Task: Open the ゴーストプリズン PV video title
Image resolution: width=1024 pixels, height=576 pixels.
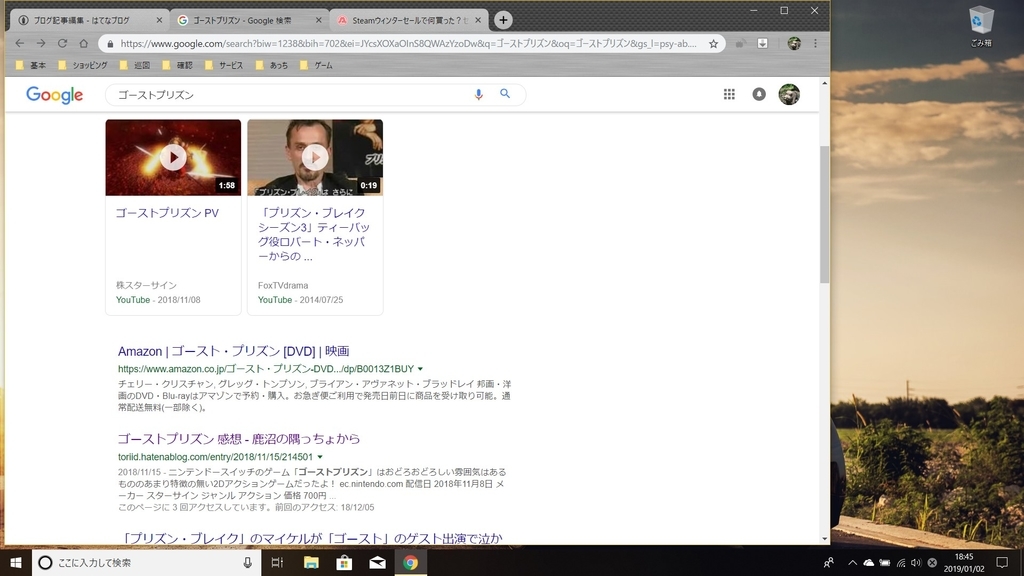Action: click(167, 213)
